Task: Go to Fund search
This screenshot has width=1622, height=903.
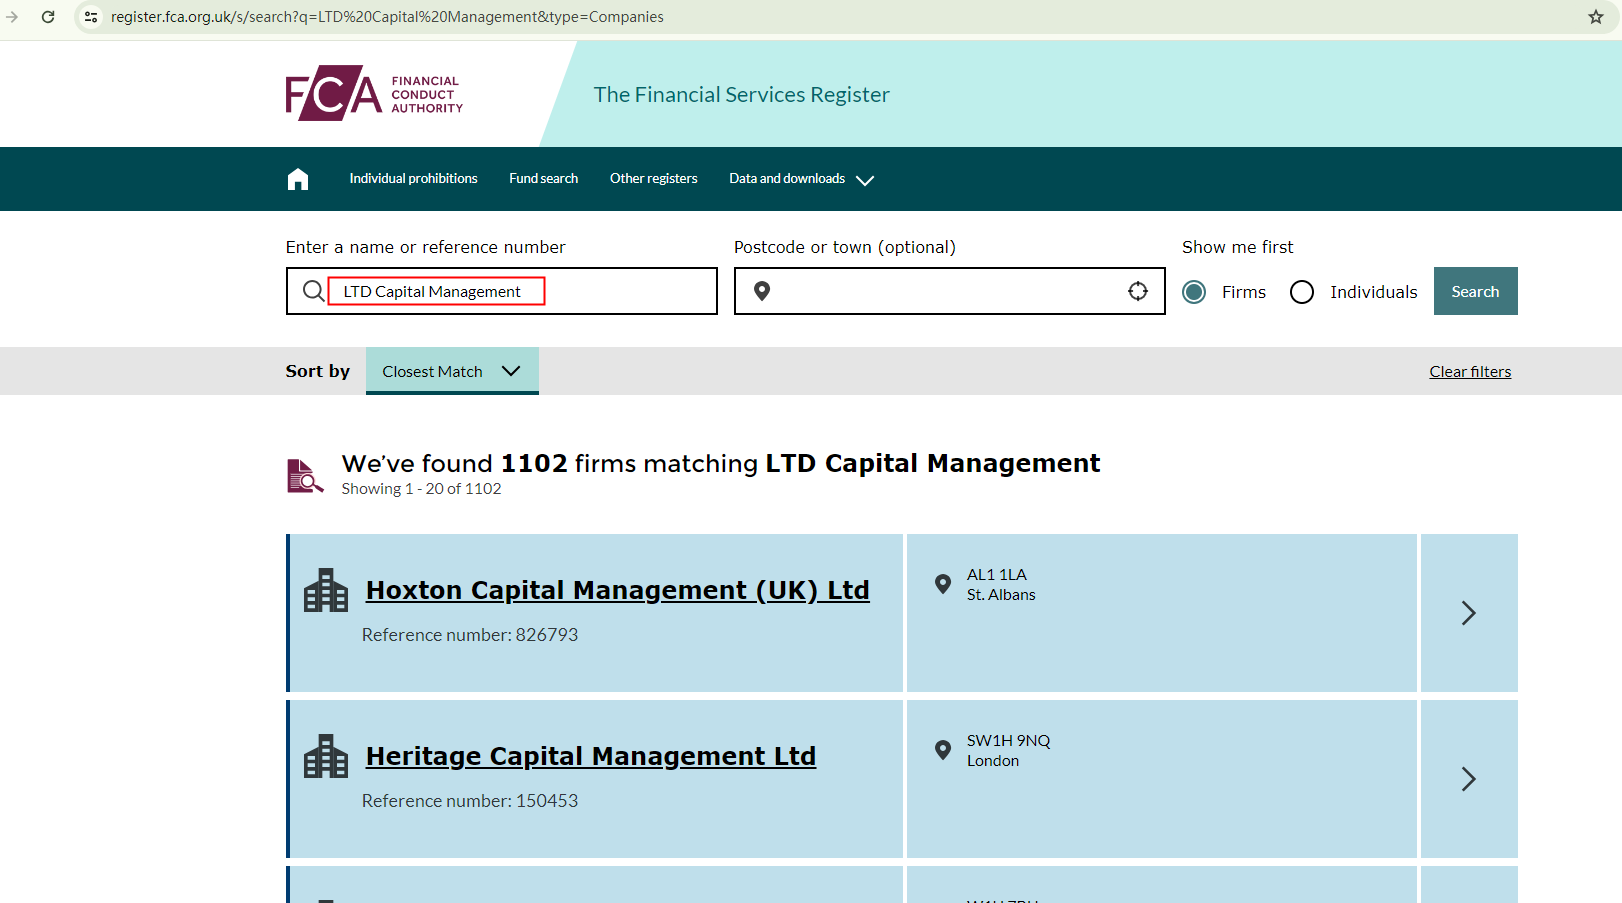Action: [543, 179]
